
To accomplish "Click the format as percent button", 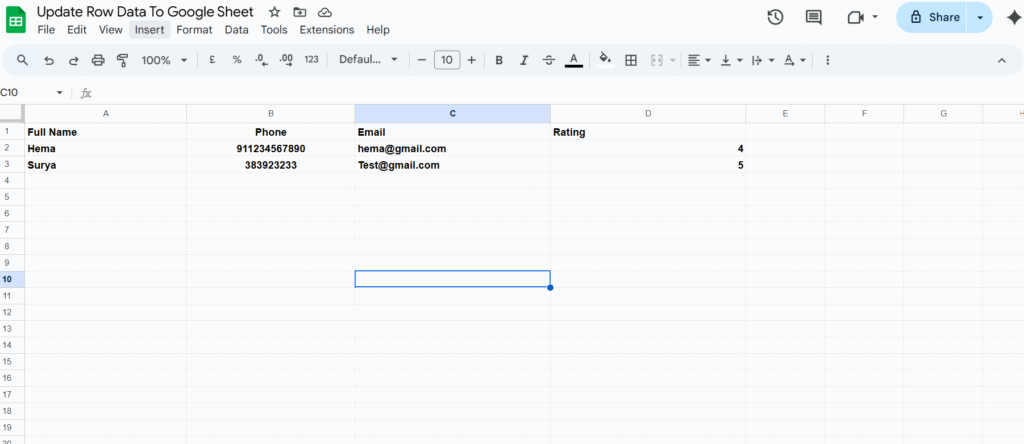I will tap(237, 60).
